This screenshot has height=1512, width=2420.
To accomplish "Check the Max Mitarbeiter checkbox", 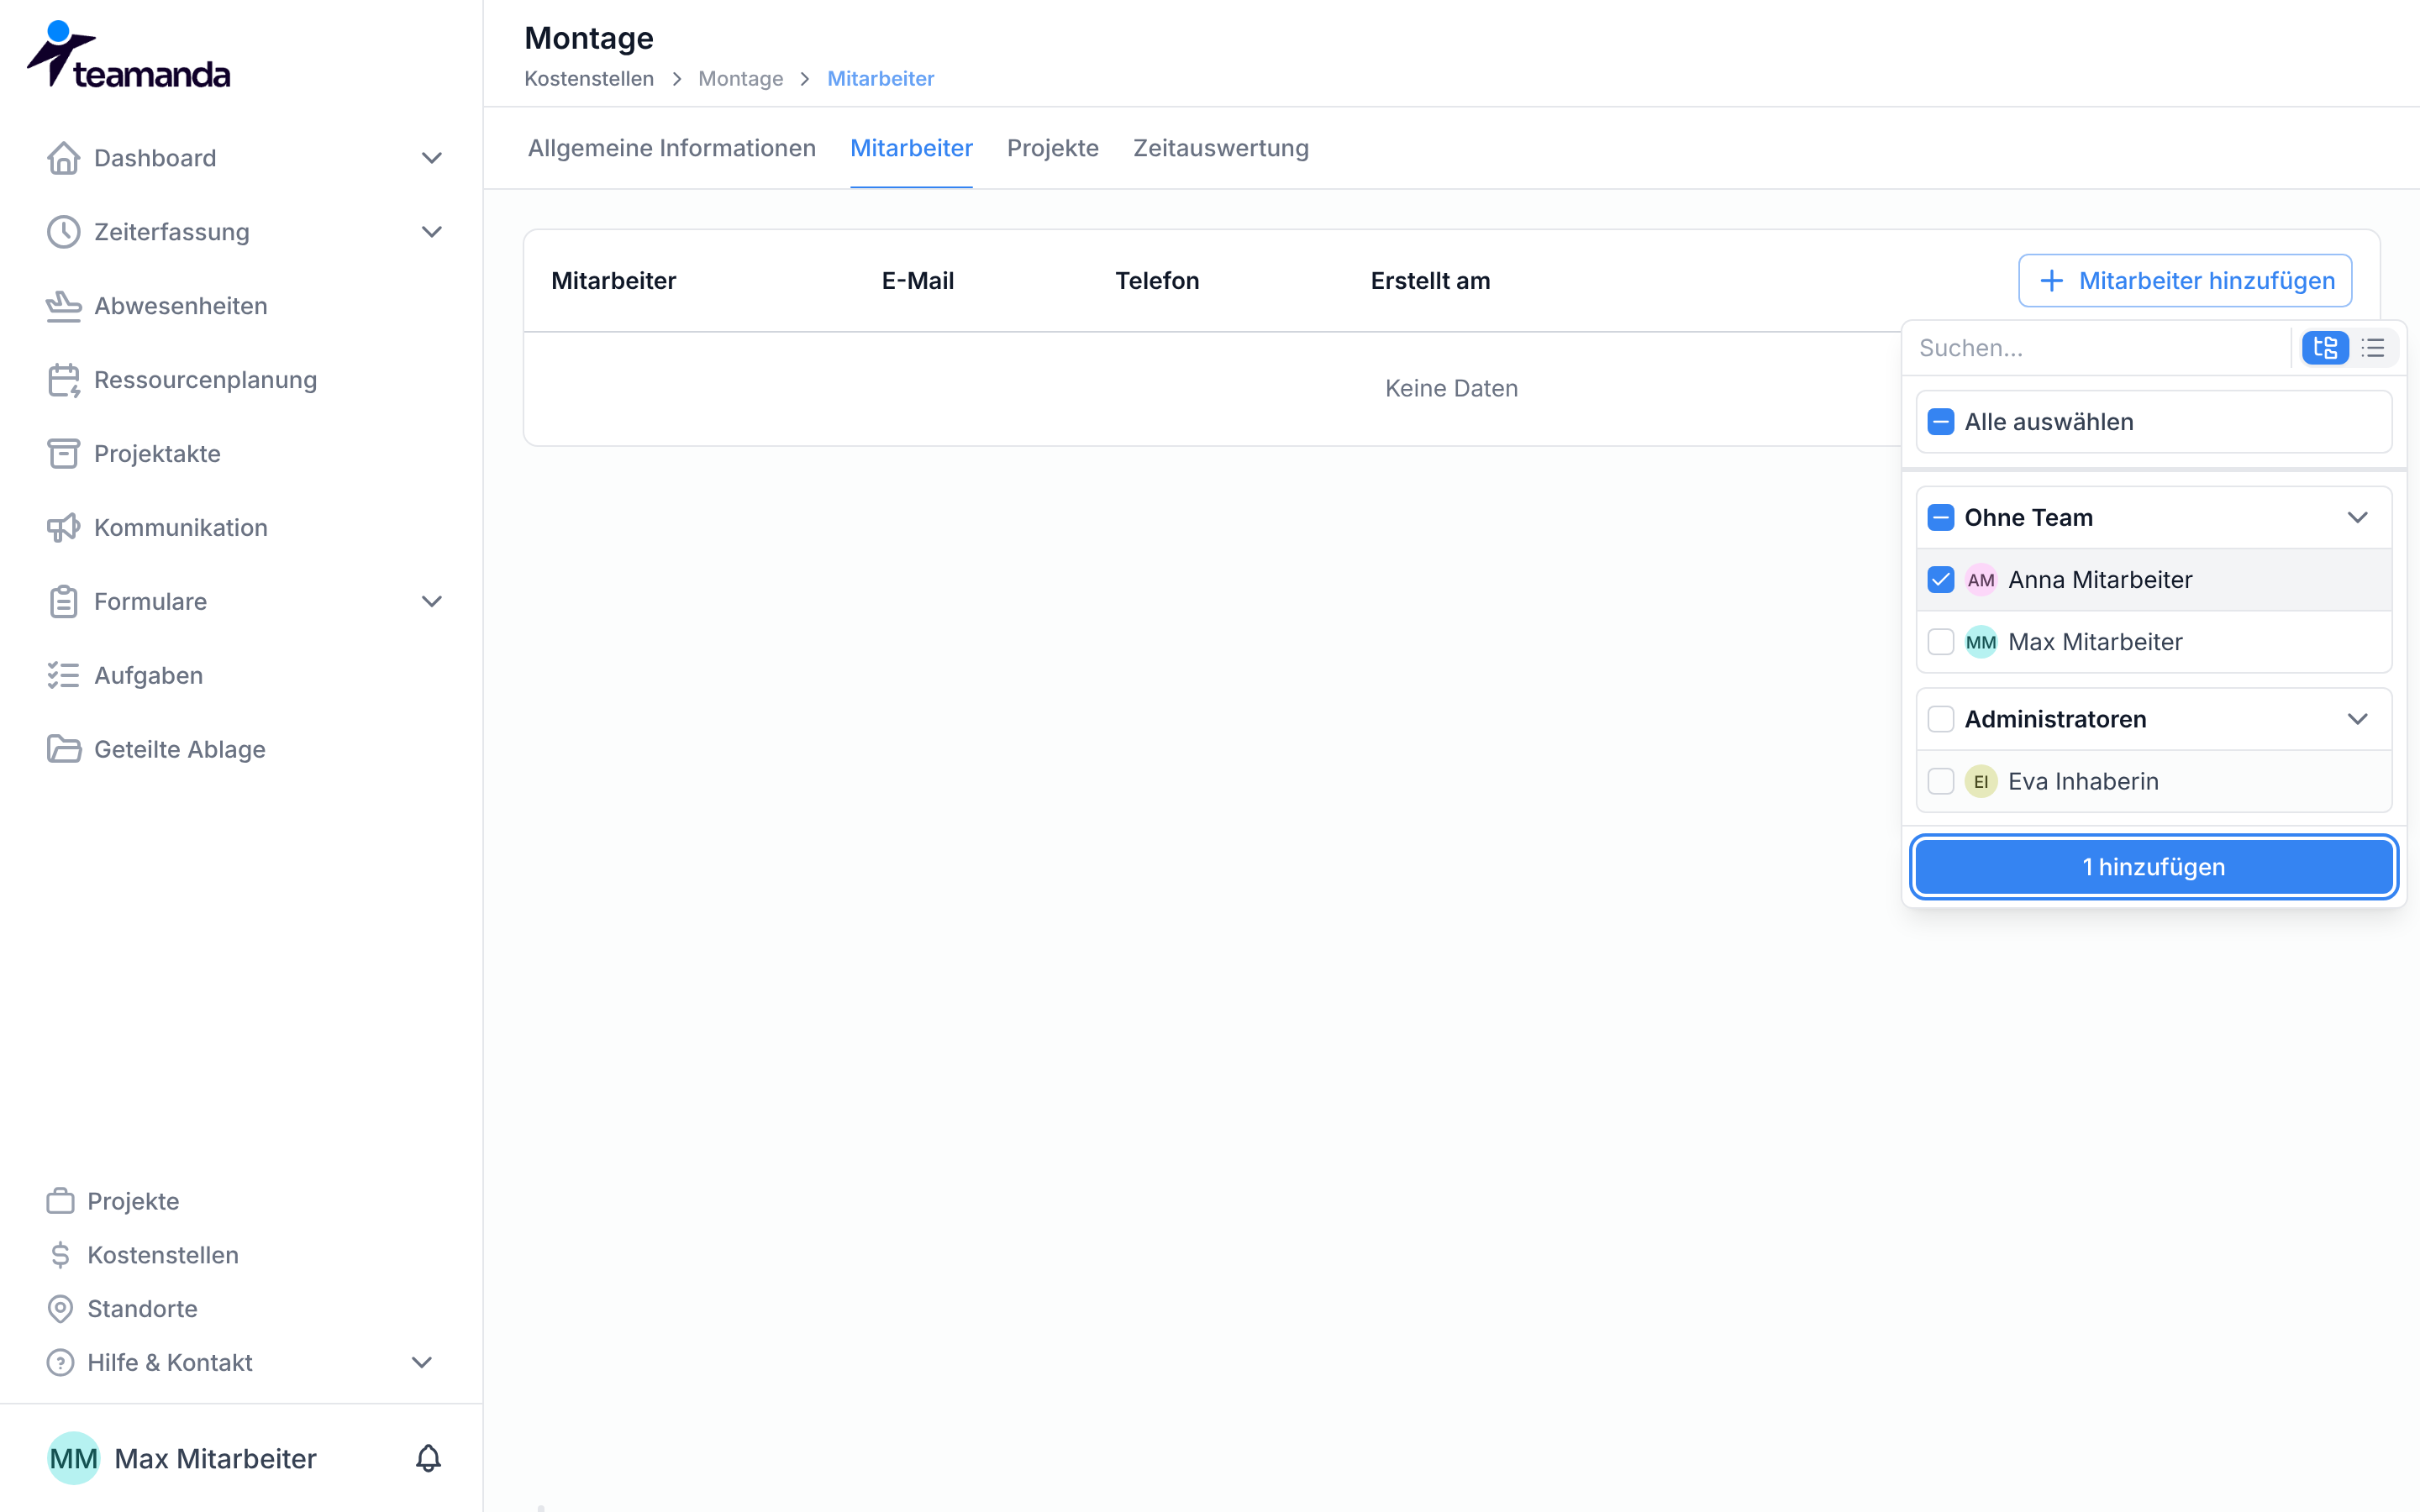I will [x=1941, y=642].
